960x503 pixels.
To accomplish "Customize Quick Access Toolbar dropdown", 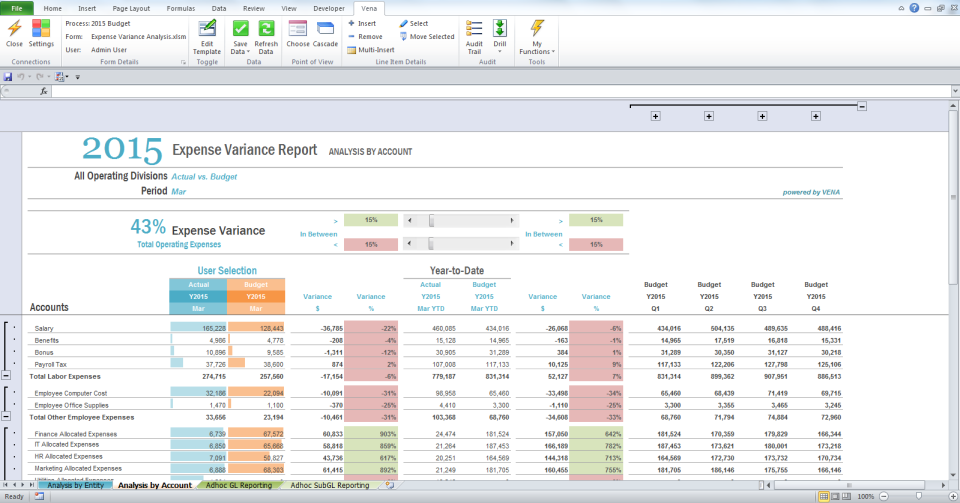I will [x=78, y=77].
